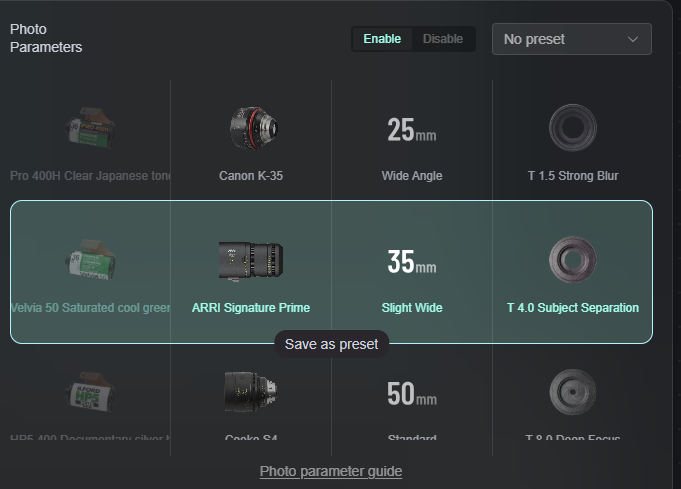This screenshot has width=681, height=489.
Task: Click the Velvia 50 Saturated cool green label
Action: 90,308
